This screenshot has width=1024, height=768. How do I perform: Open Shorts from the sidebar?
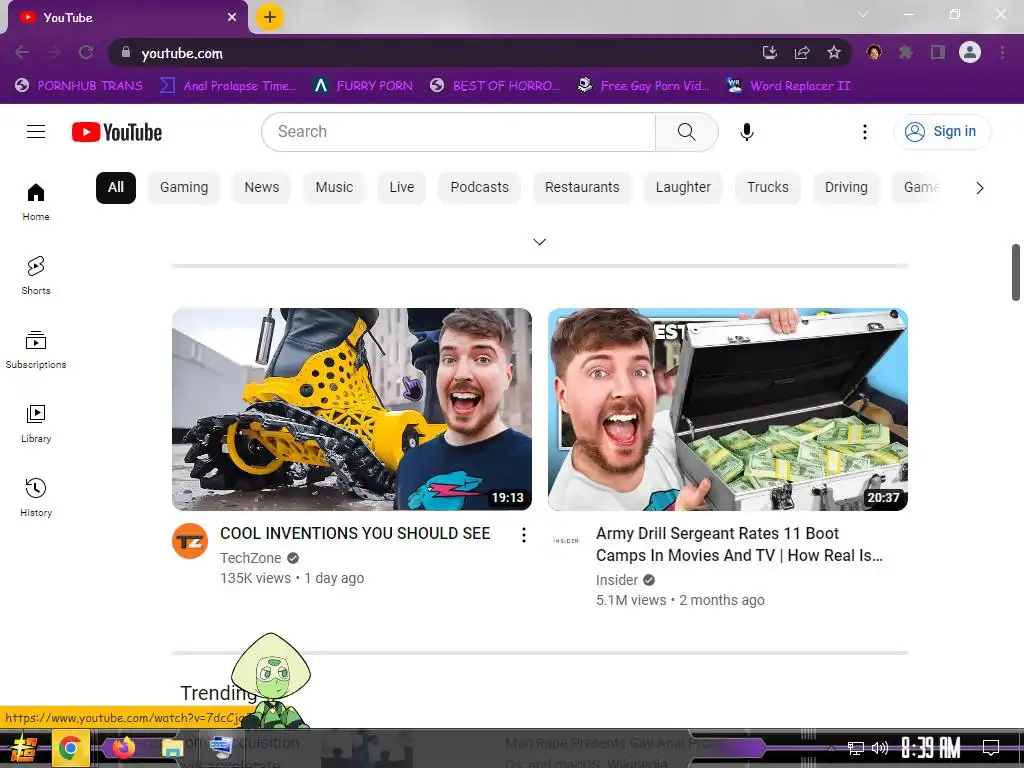tap(36, 276)
